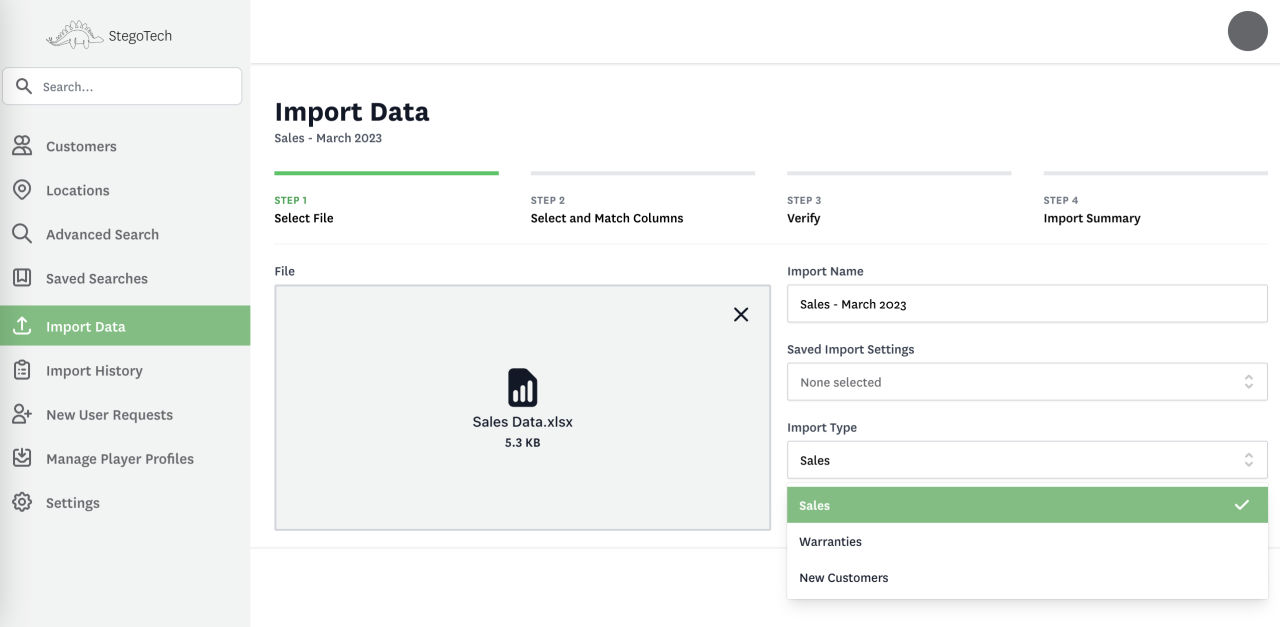This screenshot has height=627, width=1280.
Task: Go to Step 2 Select and Match Columns
Action: click(x=642, y=200)
